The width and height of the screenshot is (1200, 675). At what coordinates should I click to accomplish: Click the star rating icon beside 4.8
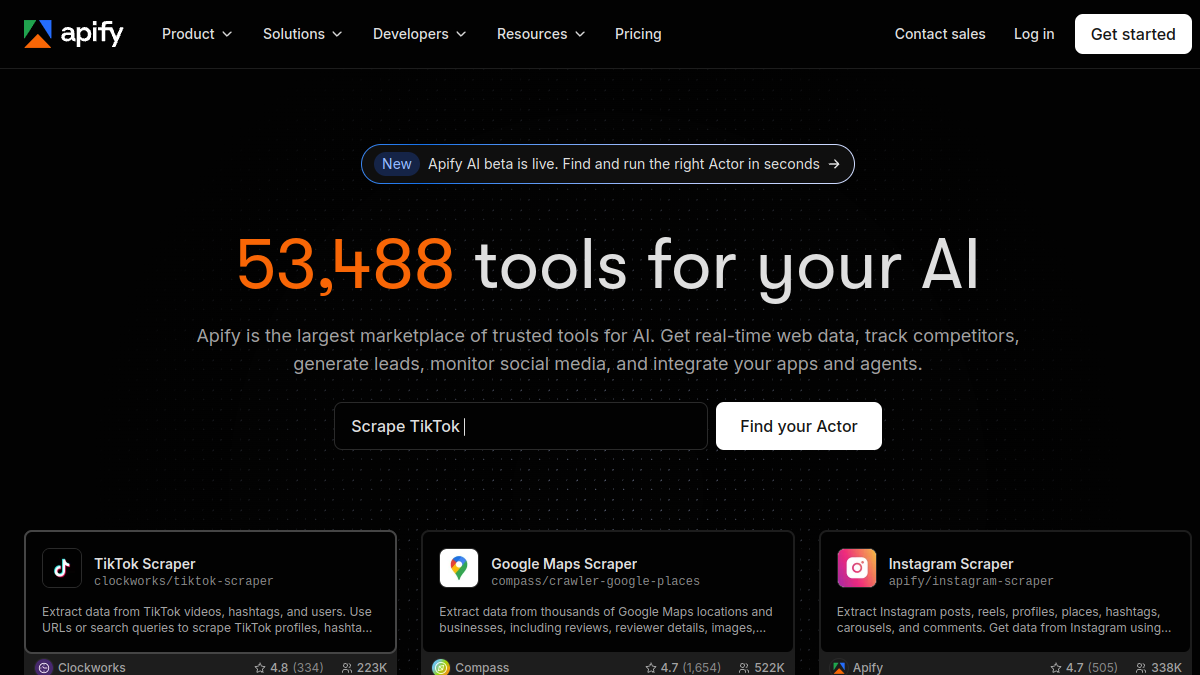260,667
